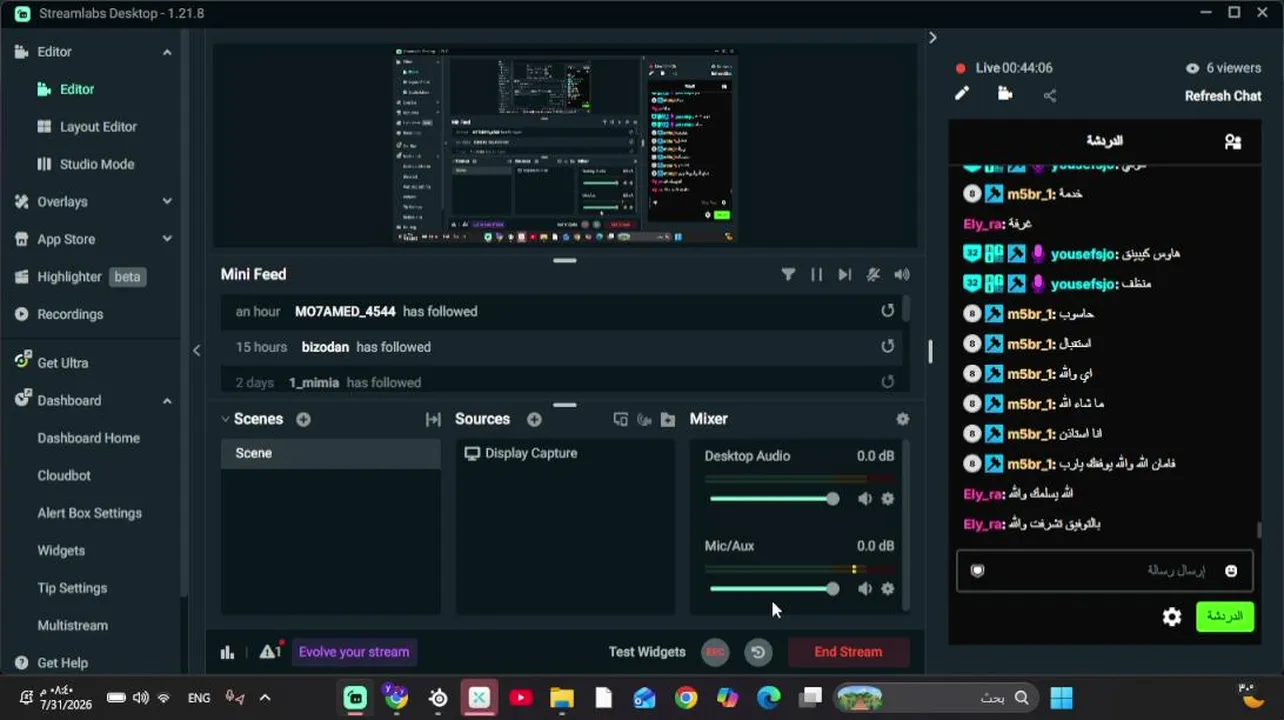Open Multistream in the sidebar
The image size is (1284, 720).
coord(72,626)
